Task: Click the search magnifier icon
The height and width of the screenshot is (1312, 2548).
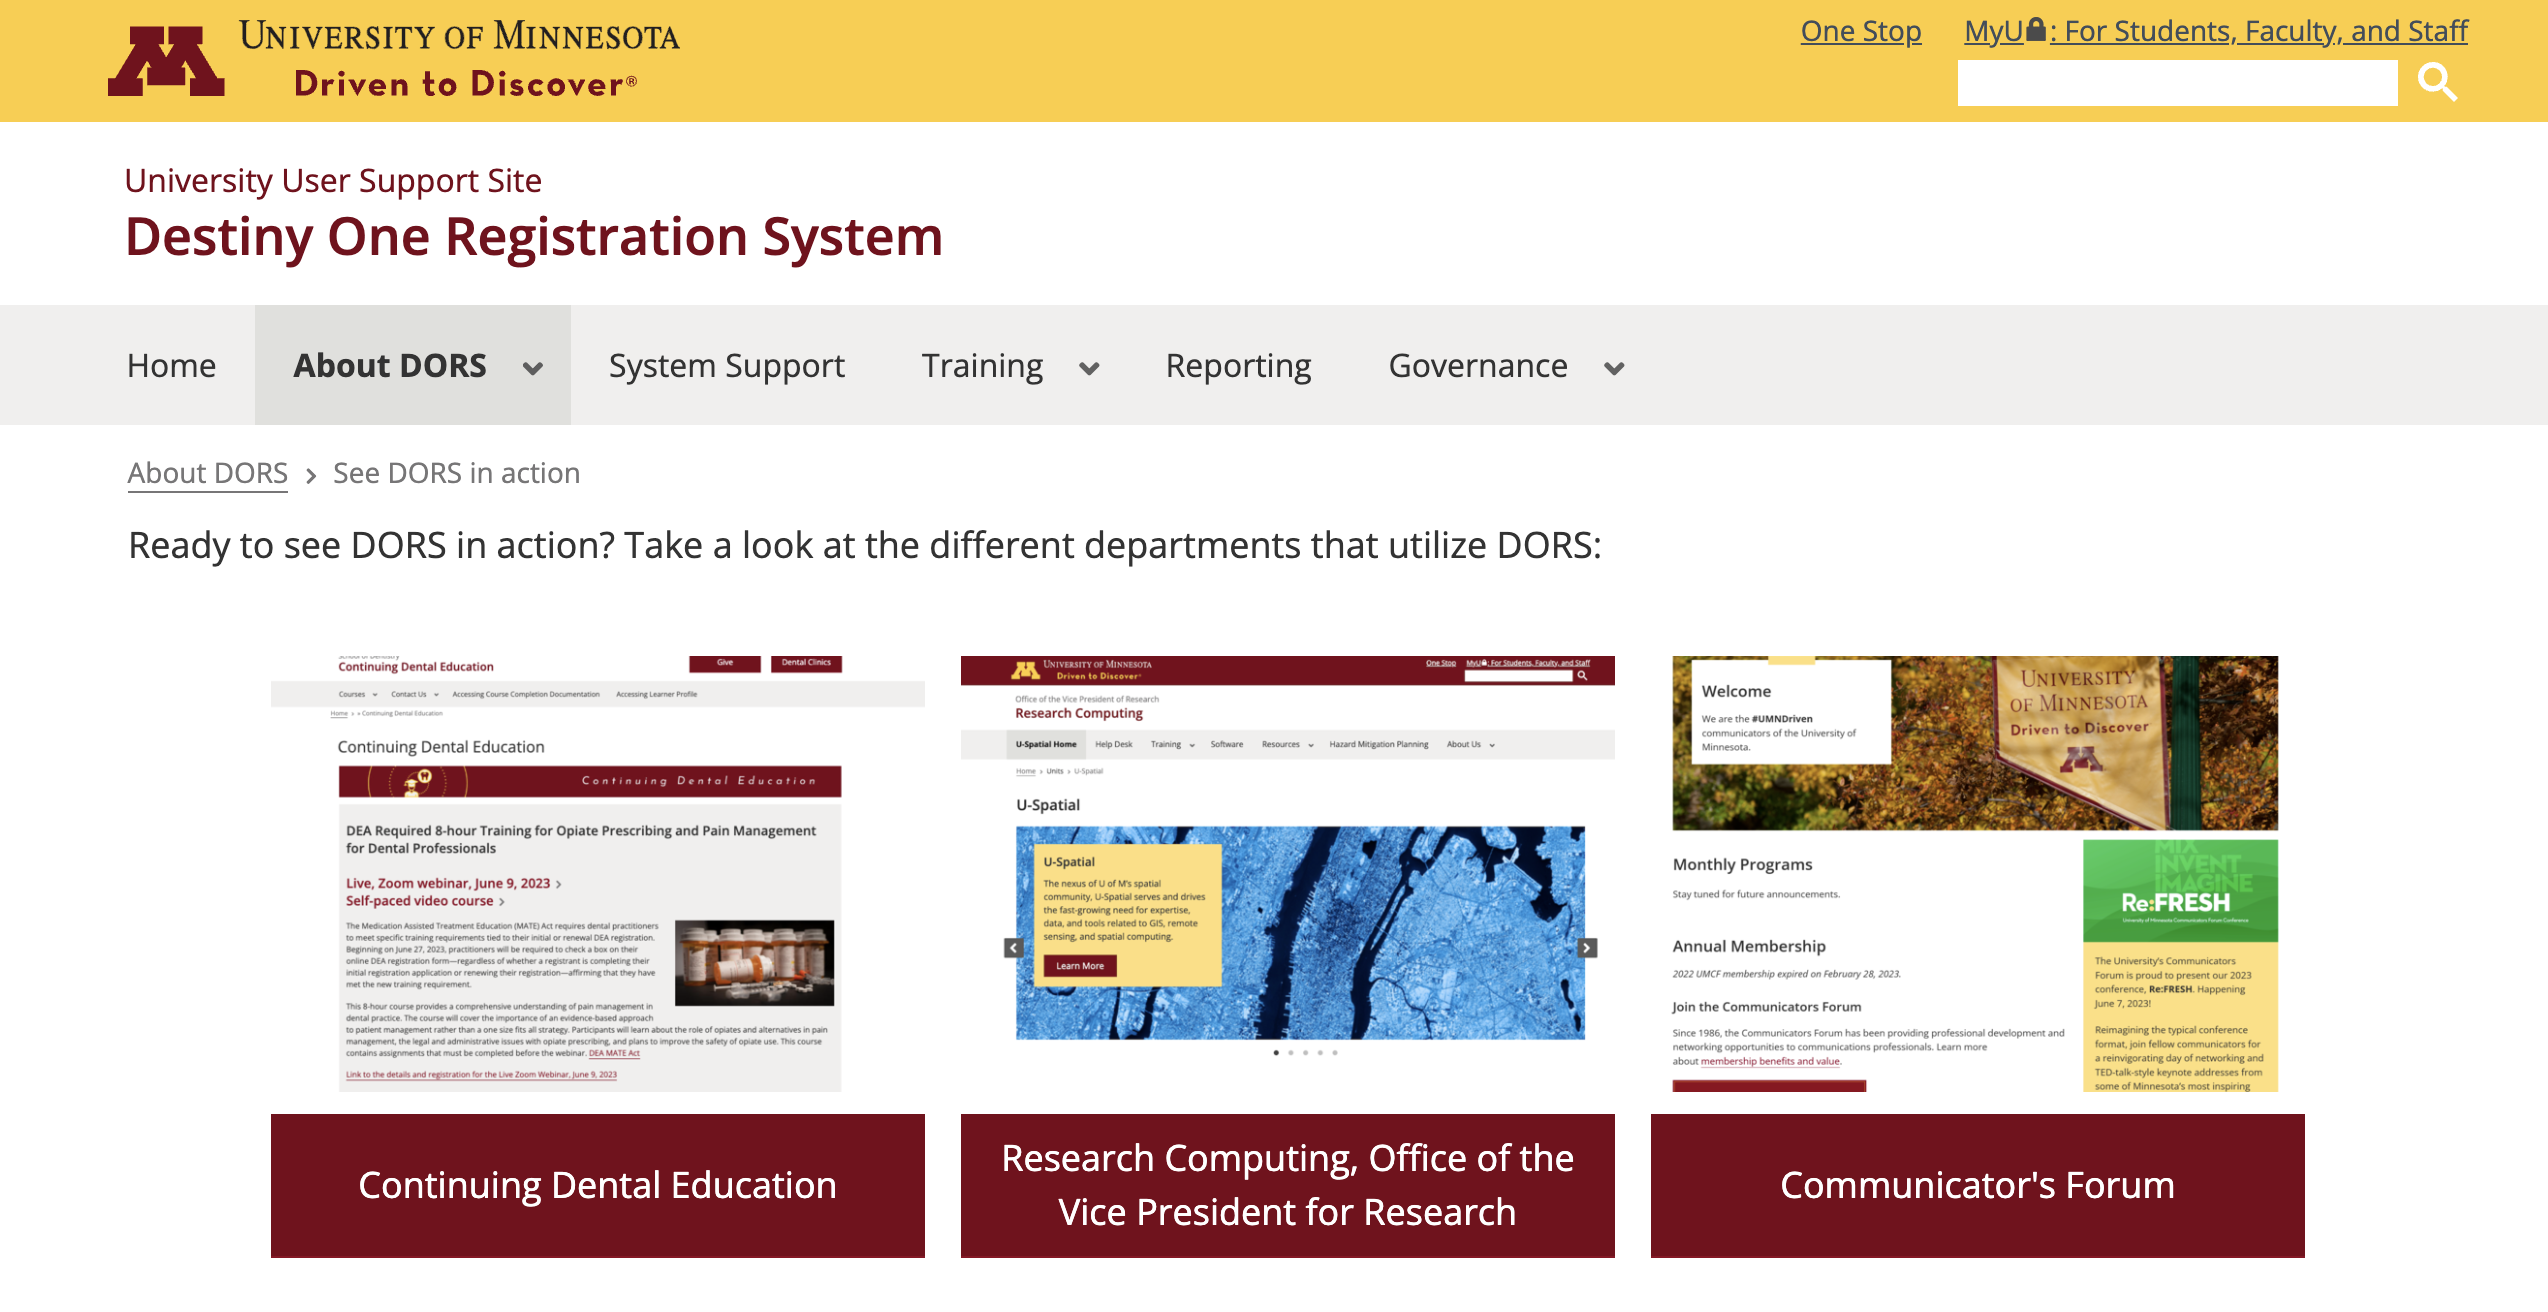Action: [2437, 82]
